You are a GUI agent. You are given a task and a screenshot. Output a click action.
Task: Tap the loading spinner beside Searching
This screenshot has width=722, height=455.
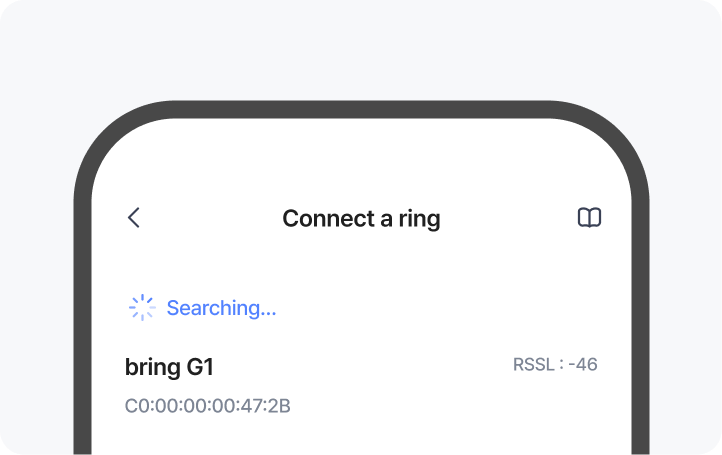[x=142, y=308]
